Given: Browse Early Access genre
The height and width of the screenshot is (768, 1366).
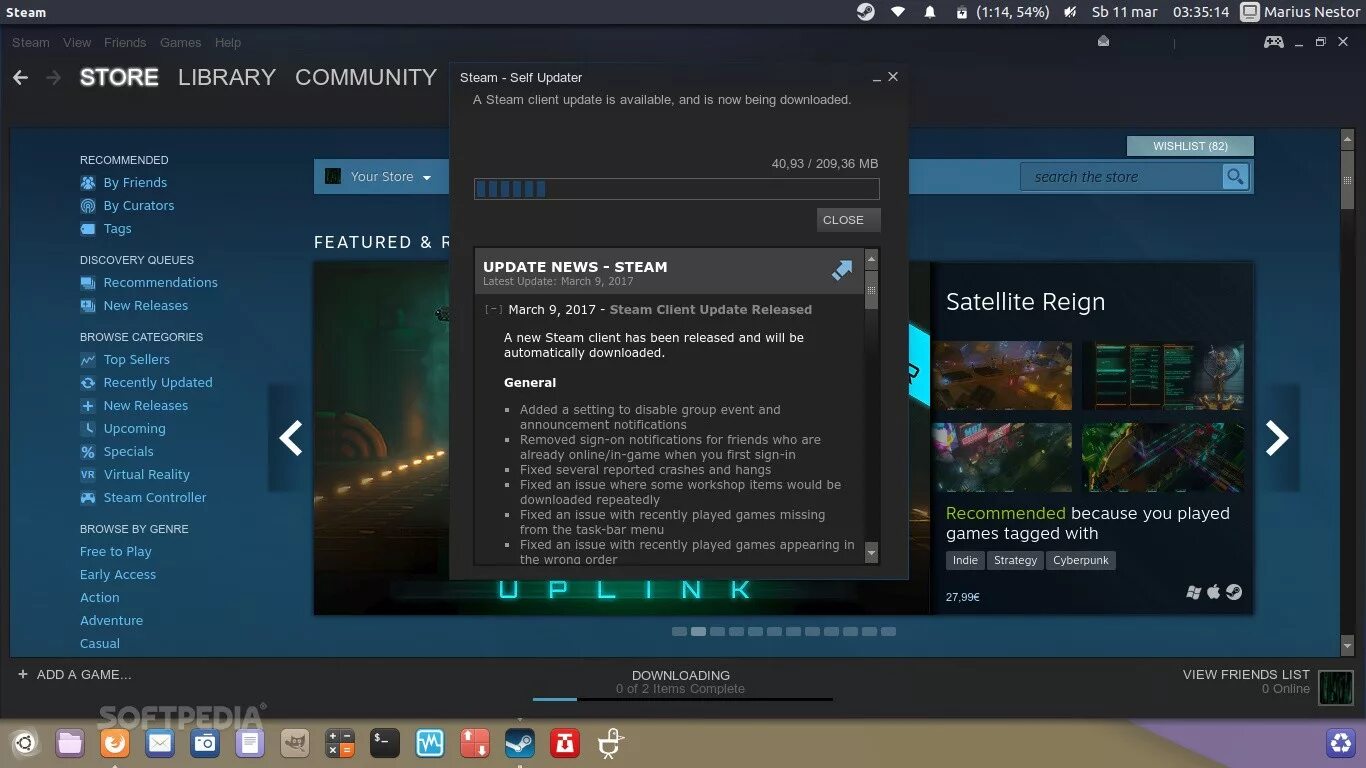Looking at the screenshot, I should [x=118, y=575].
